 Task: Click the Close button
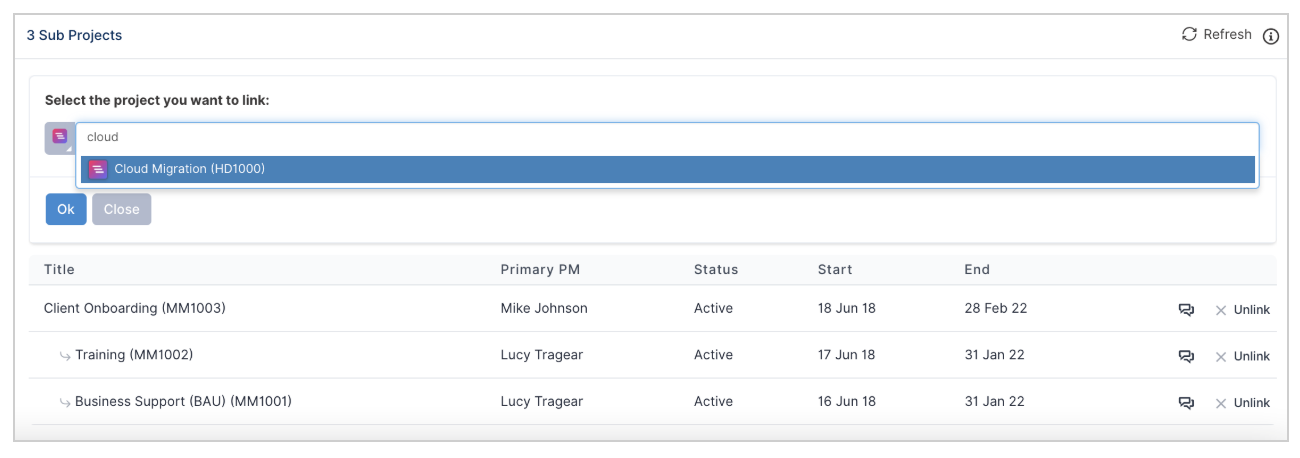(122, 209)
